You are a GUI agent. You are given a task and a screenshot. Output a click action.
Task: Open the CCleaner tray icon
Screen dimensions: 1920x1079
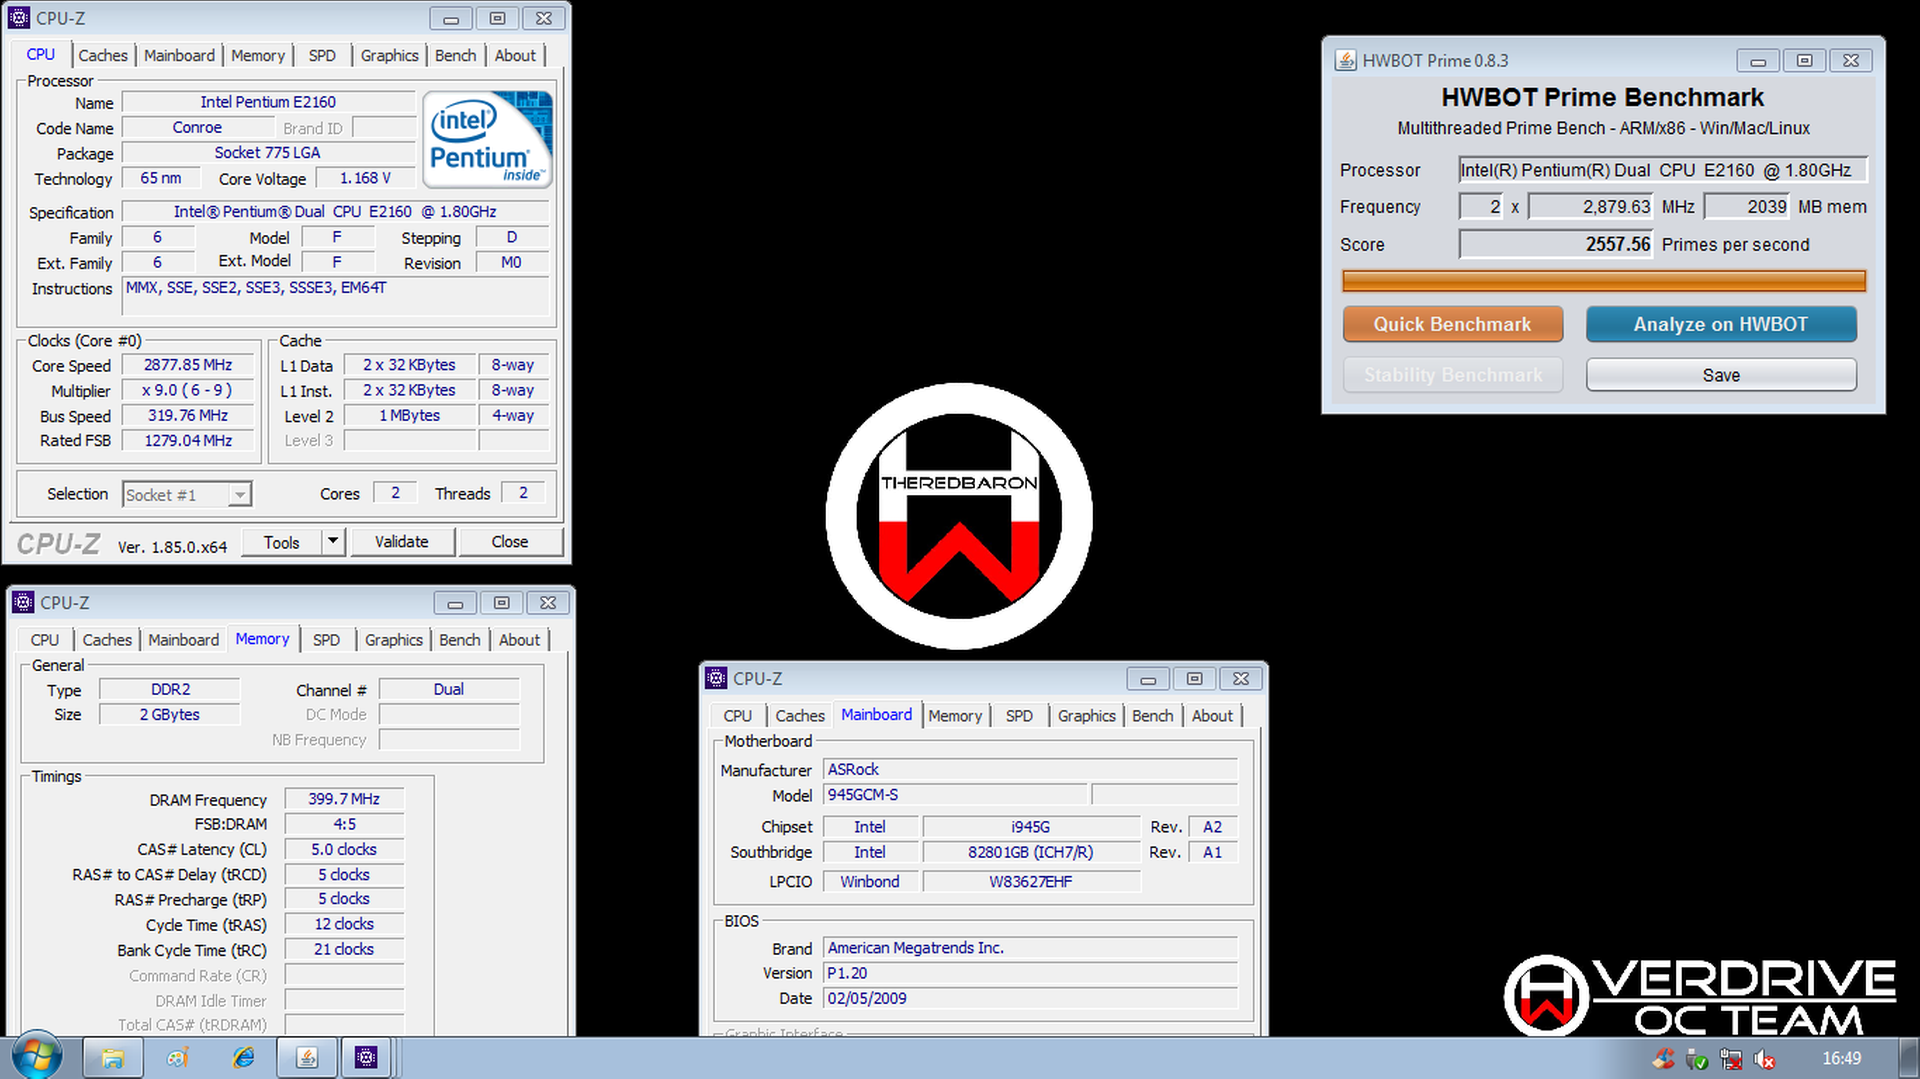pyautogui.click(x=1663, y=1058)
